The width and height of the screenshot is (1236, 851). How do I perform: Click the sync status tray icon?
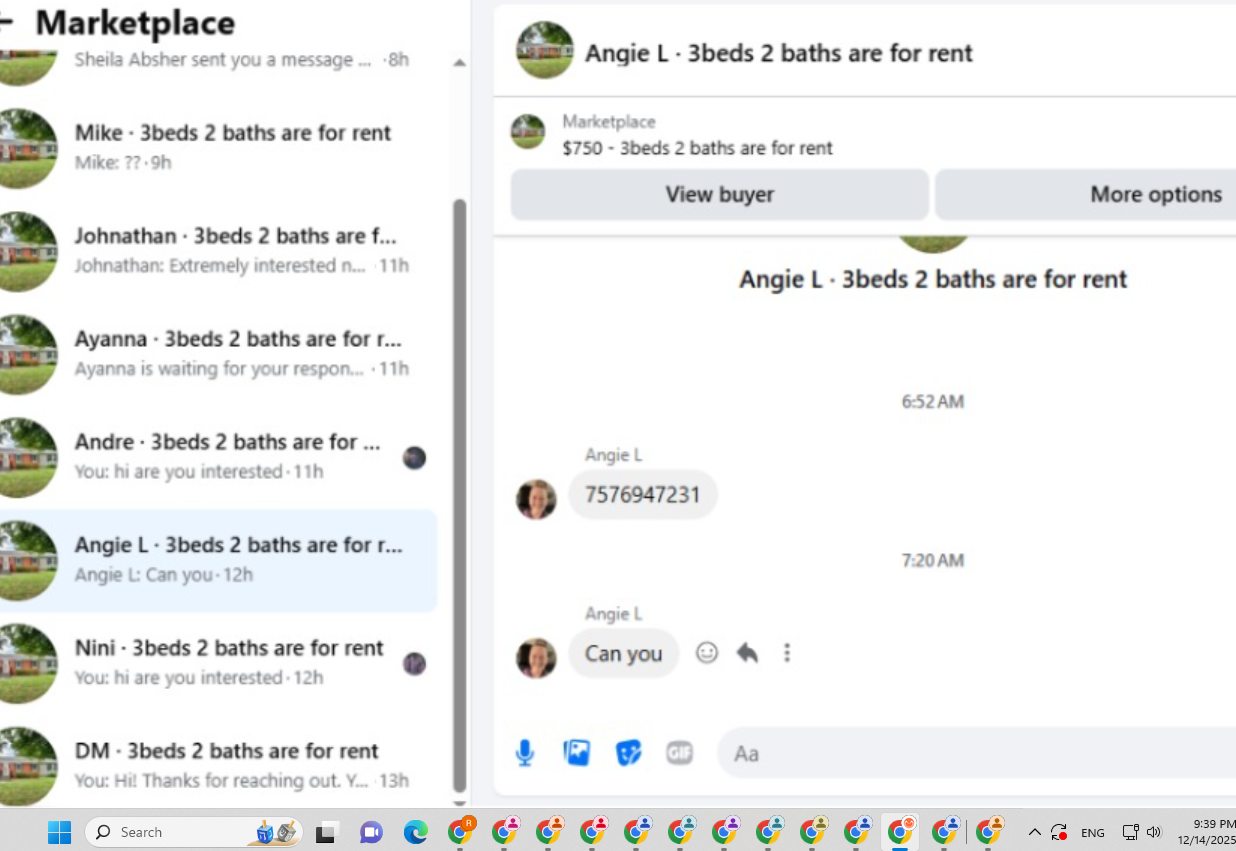(1059, 832)
